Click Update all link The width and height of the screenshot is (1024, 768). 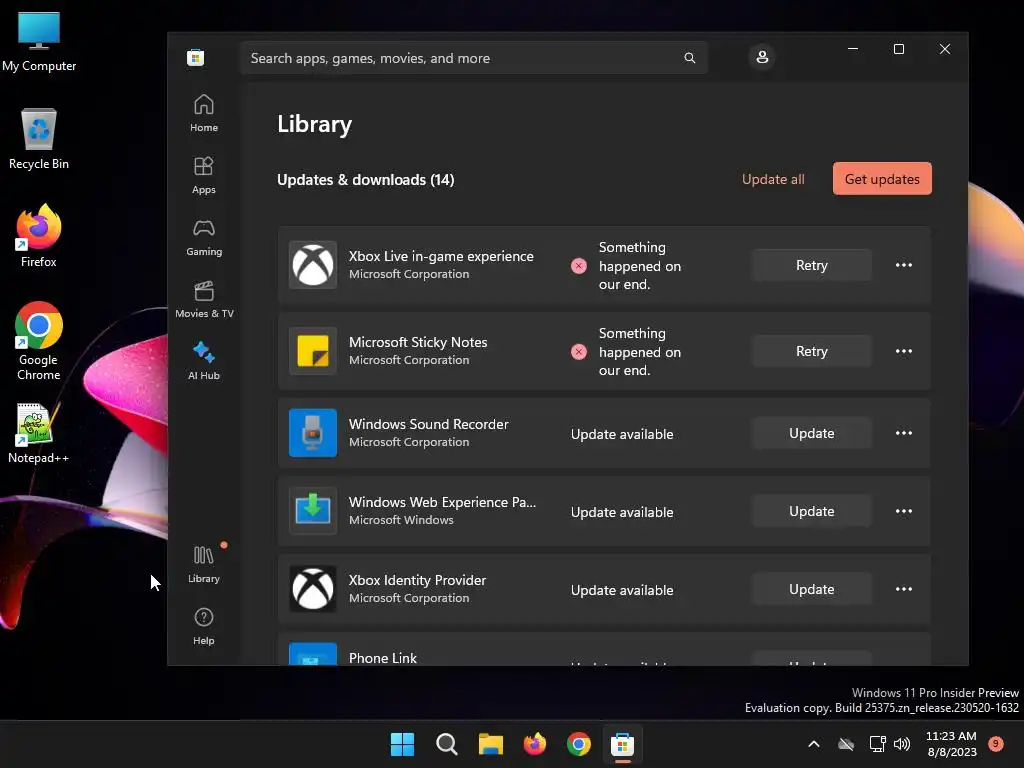coord(773,179)
